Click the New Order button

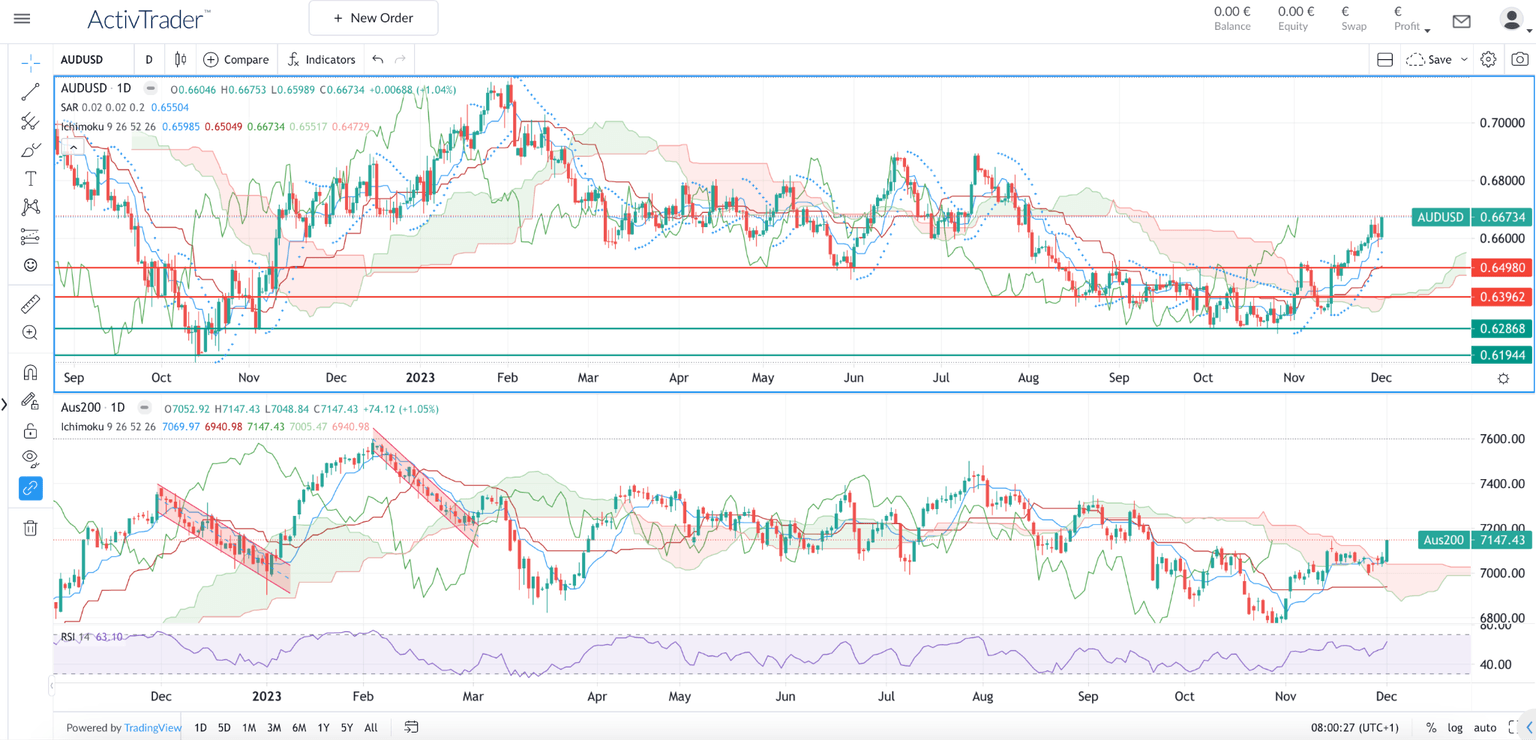[373, 18]
